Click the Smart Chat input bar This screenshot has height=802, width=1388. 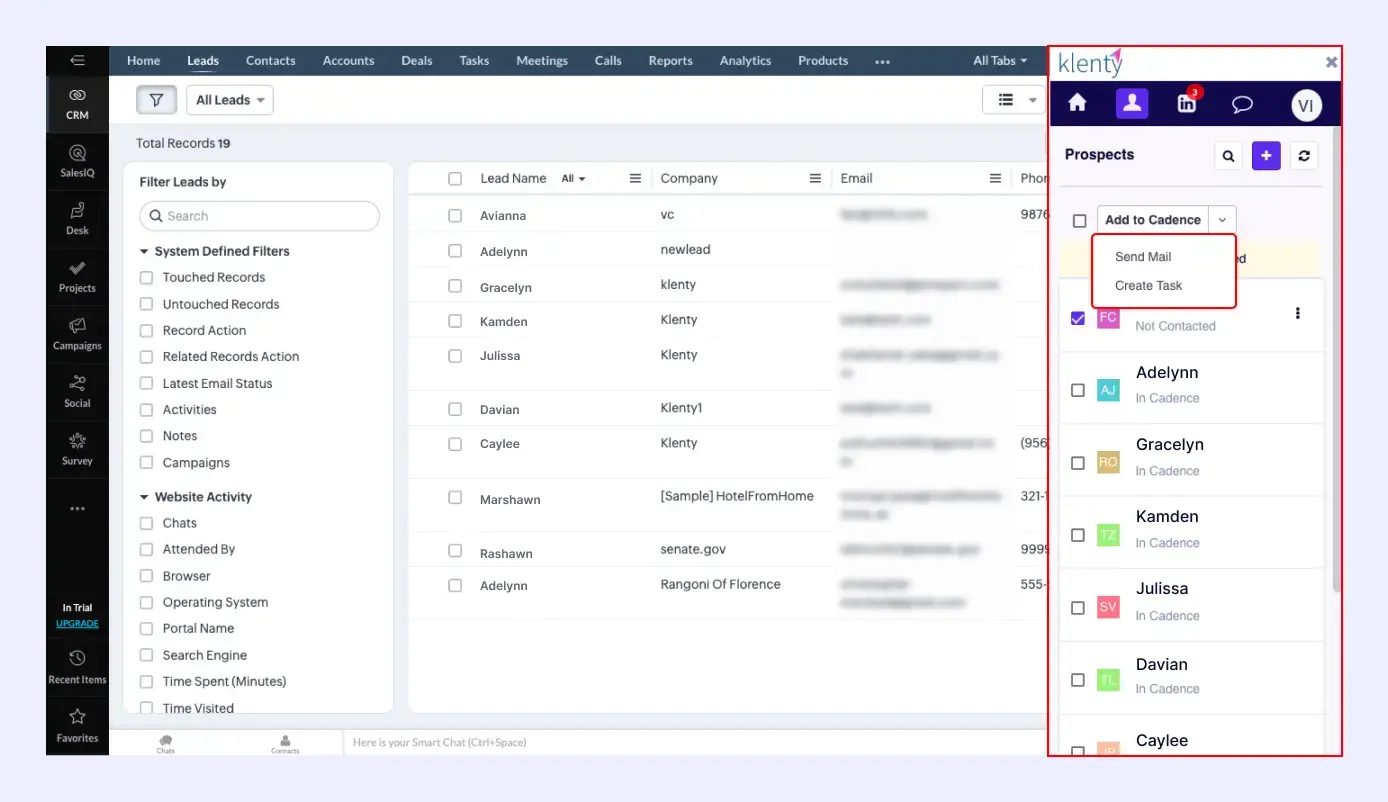point(694,743)
